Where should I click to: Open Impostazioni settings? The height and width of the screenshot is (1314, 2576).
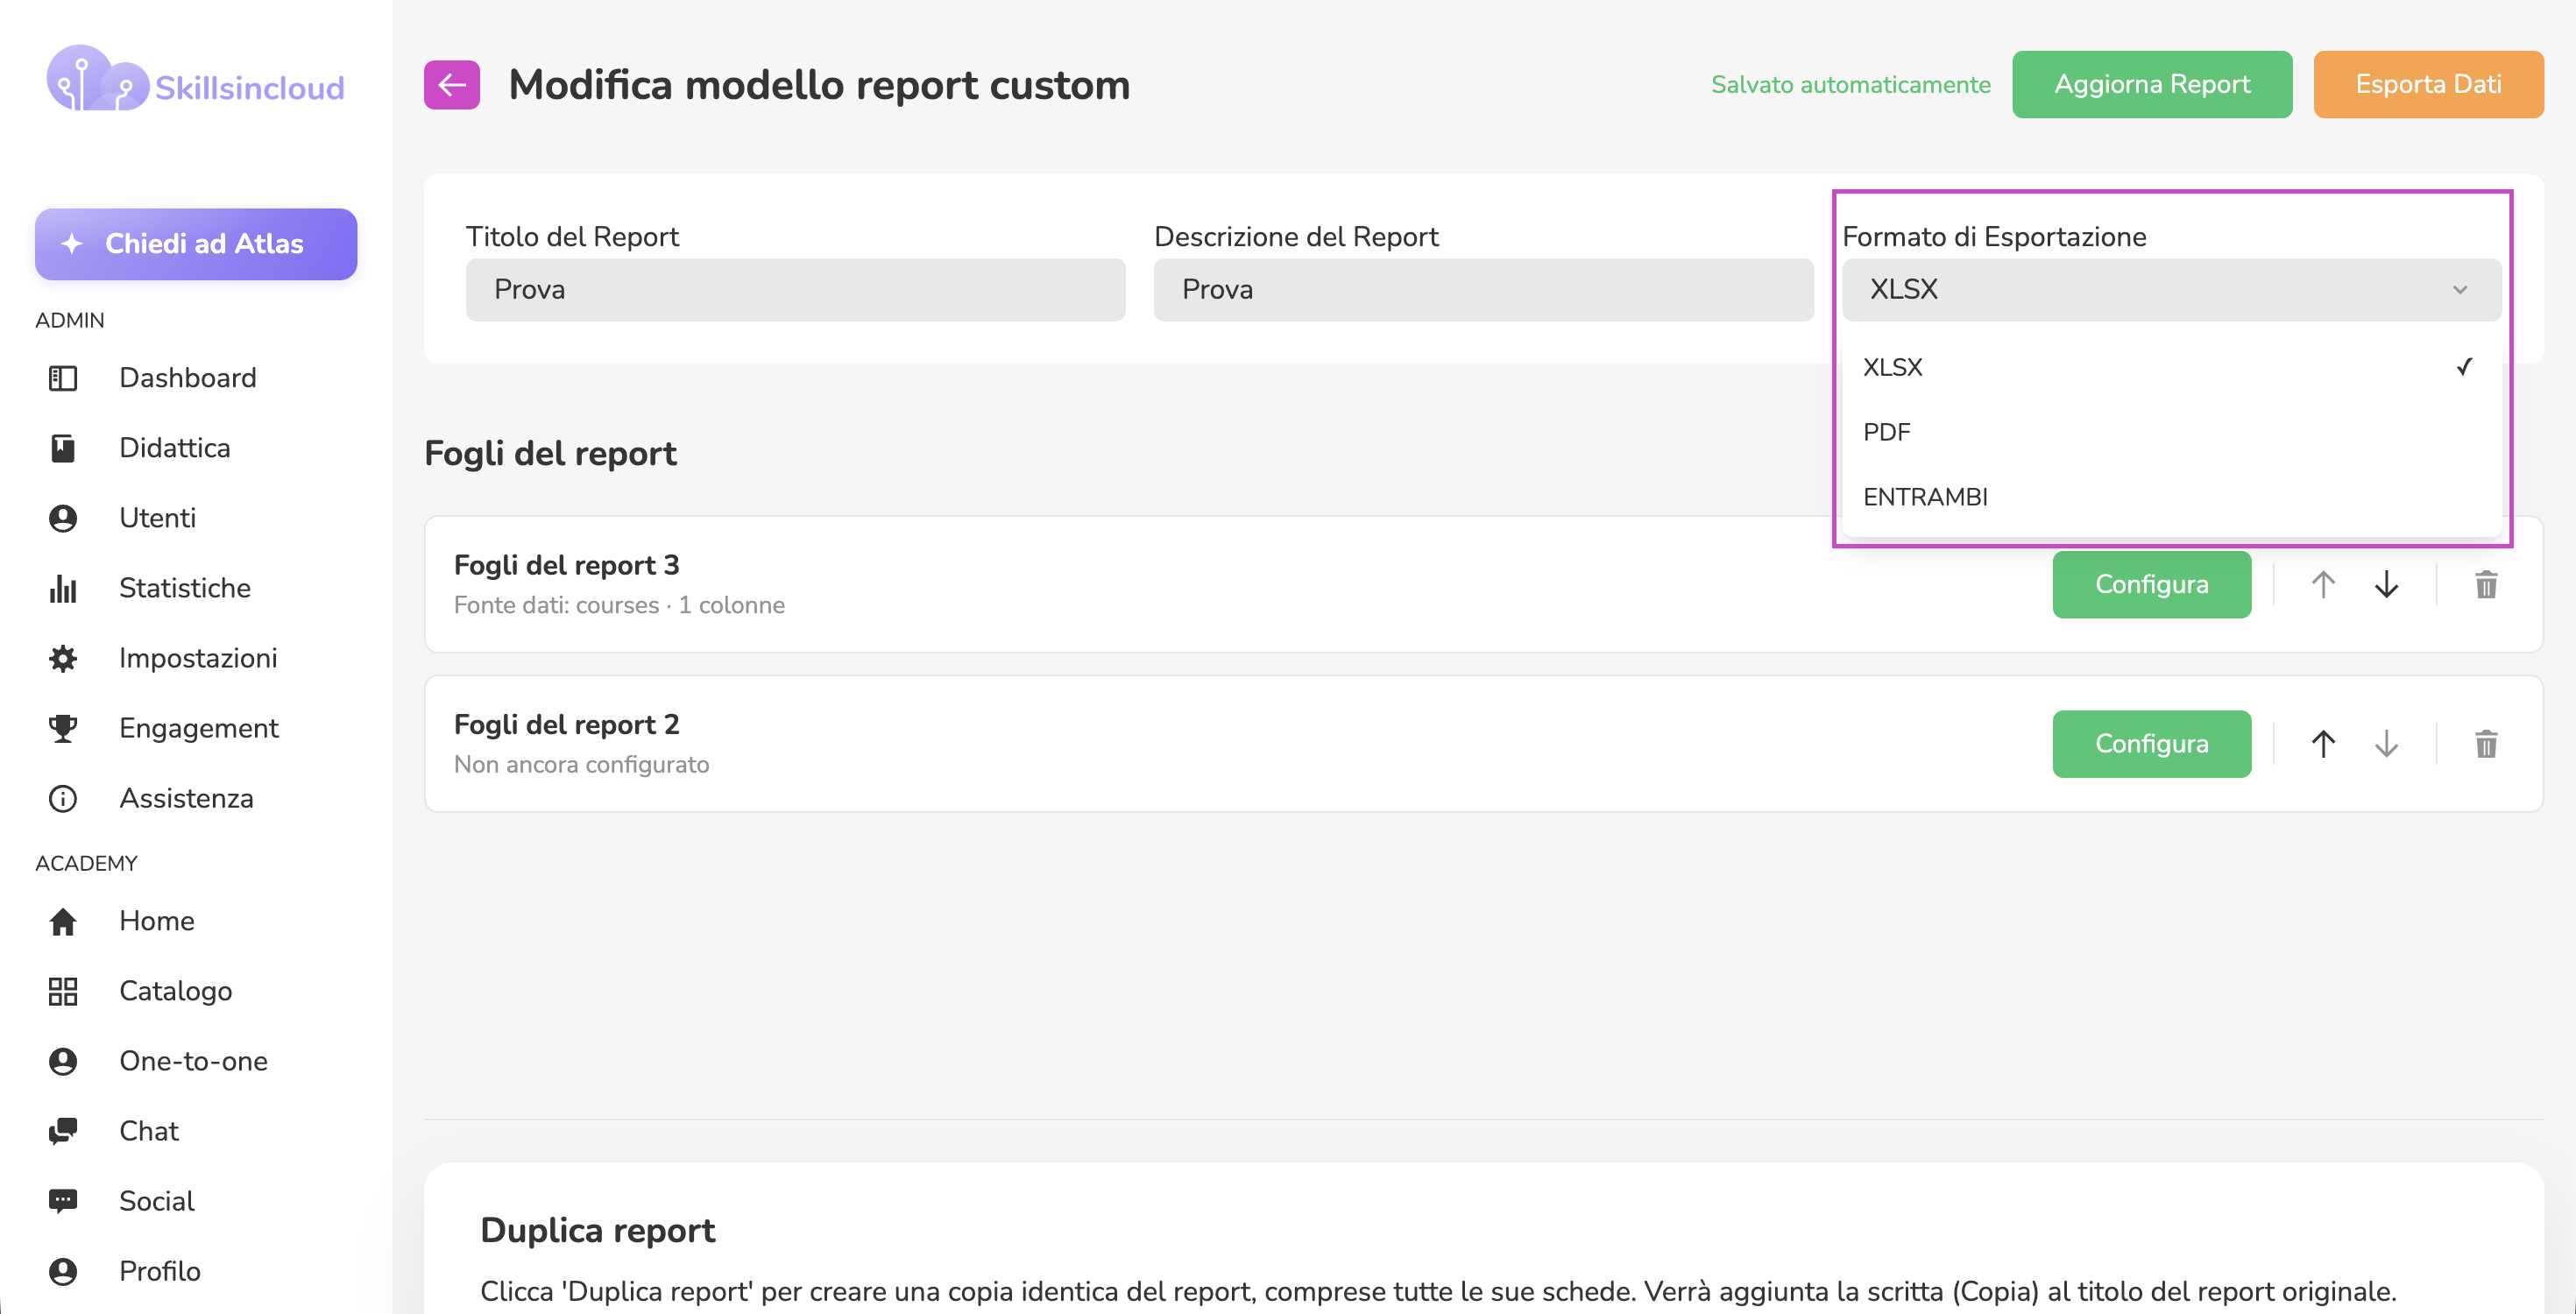[x=197, y=658]
